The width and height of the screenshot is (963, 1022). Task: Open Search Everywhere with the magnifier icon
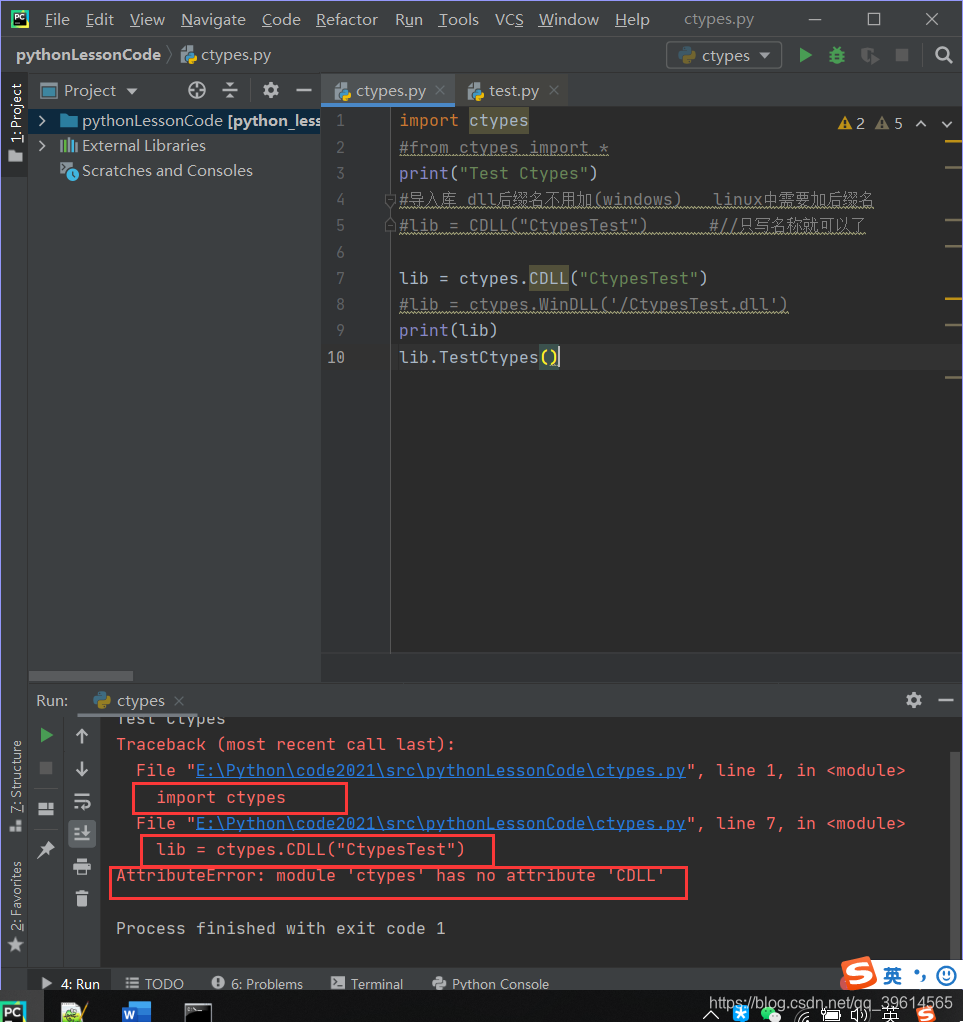[x=944, y=55]
